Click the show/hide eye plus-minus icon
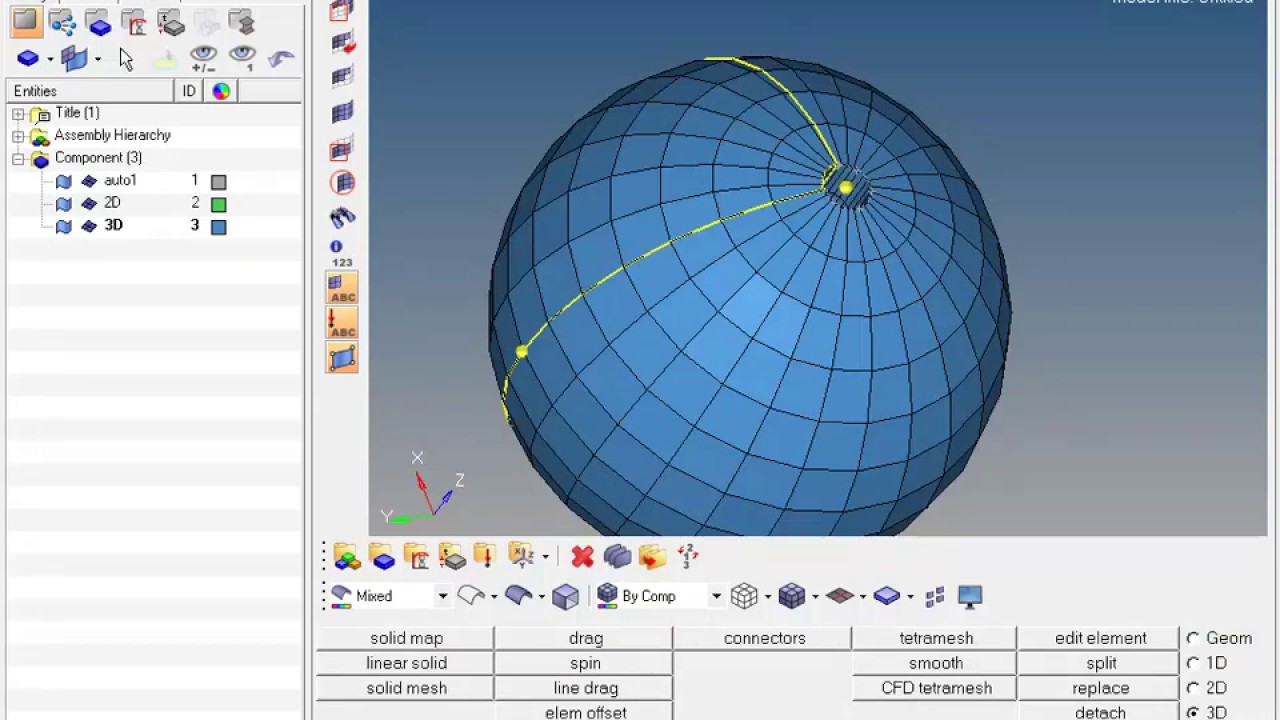Screen dimensions: 1280x720 [x=203, y=58]
